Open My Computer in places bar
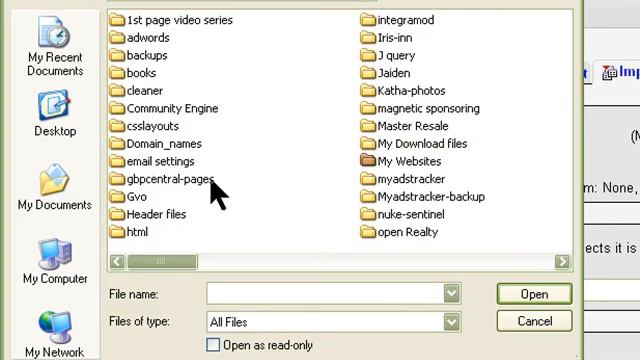 (x=55, y=261)
